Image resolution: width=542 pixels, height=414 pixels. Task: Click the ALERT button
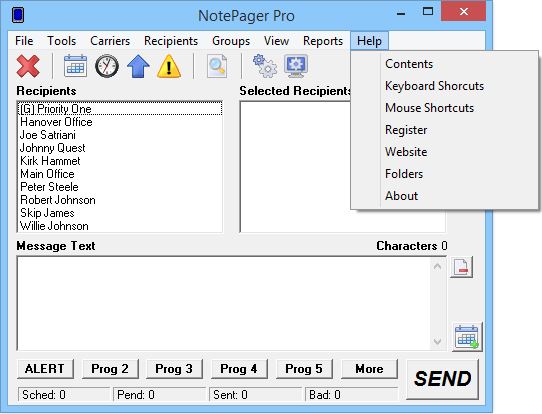(x=45, y=369)
